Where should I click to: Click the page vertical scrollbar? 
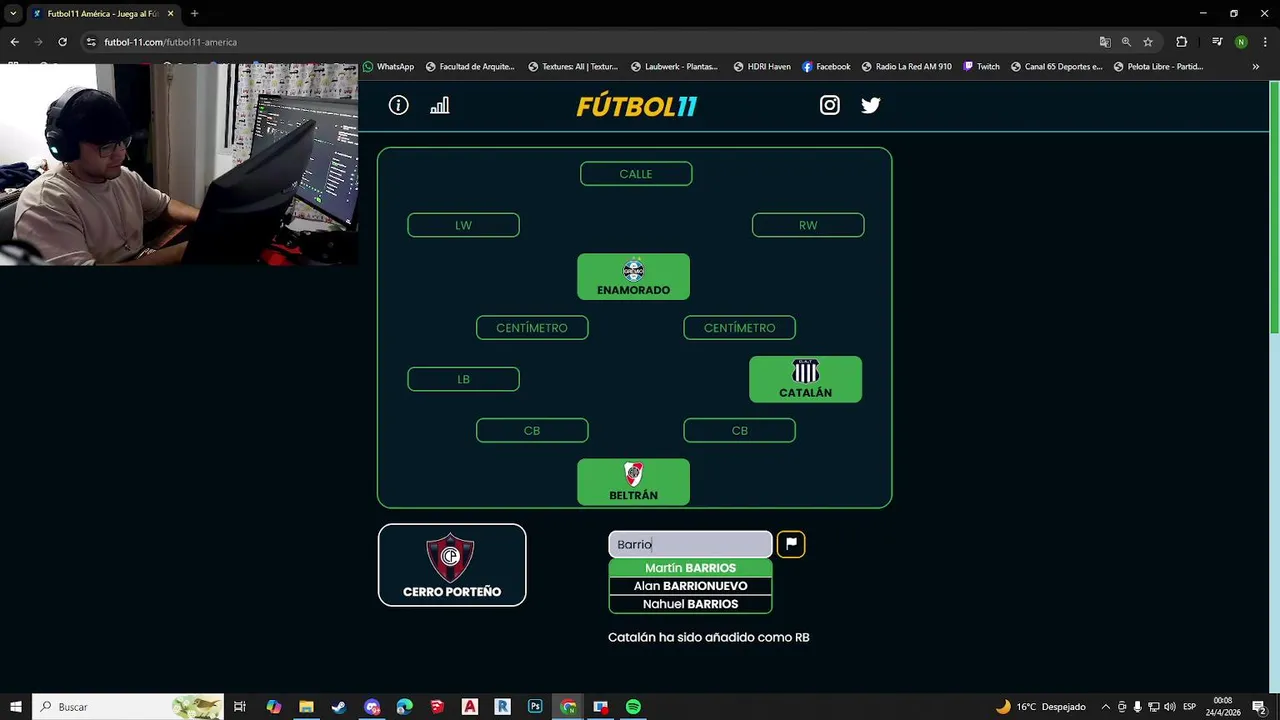[x=1274, y=210]
